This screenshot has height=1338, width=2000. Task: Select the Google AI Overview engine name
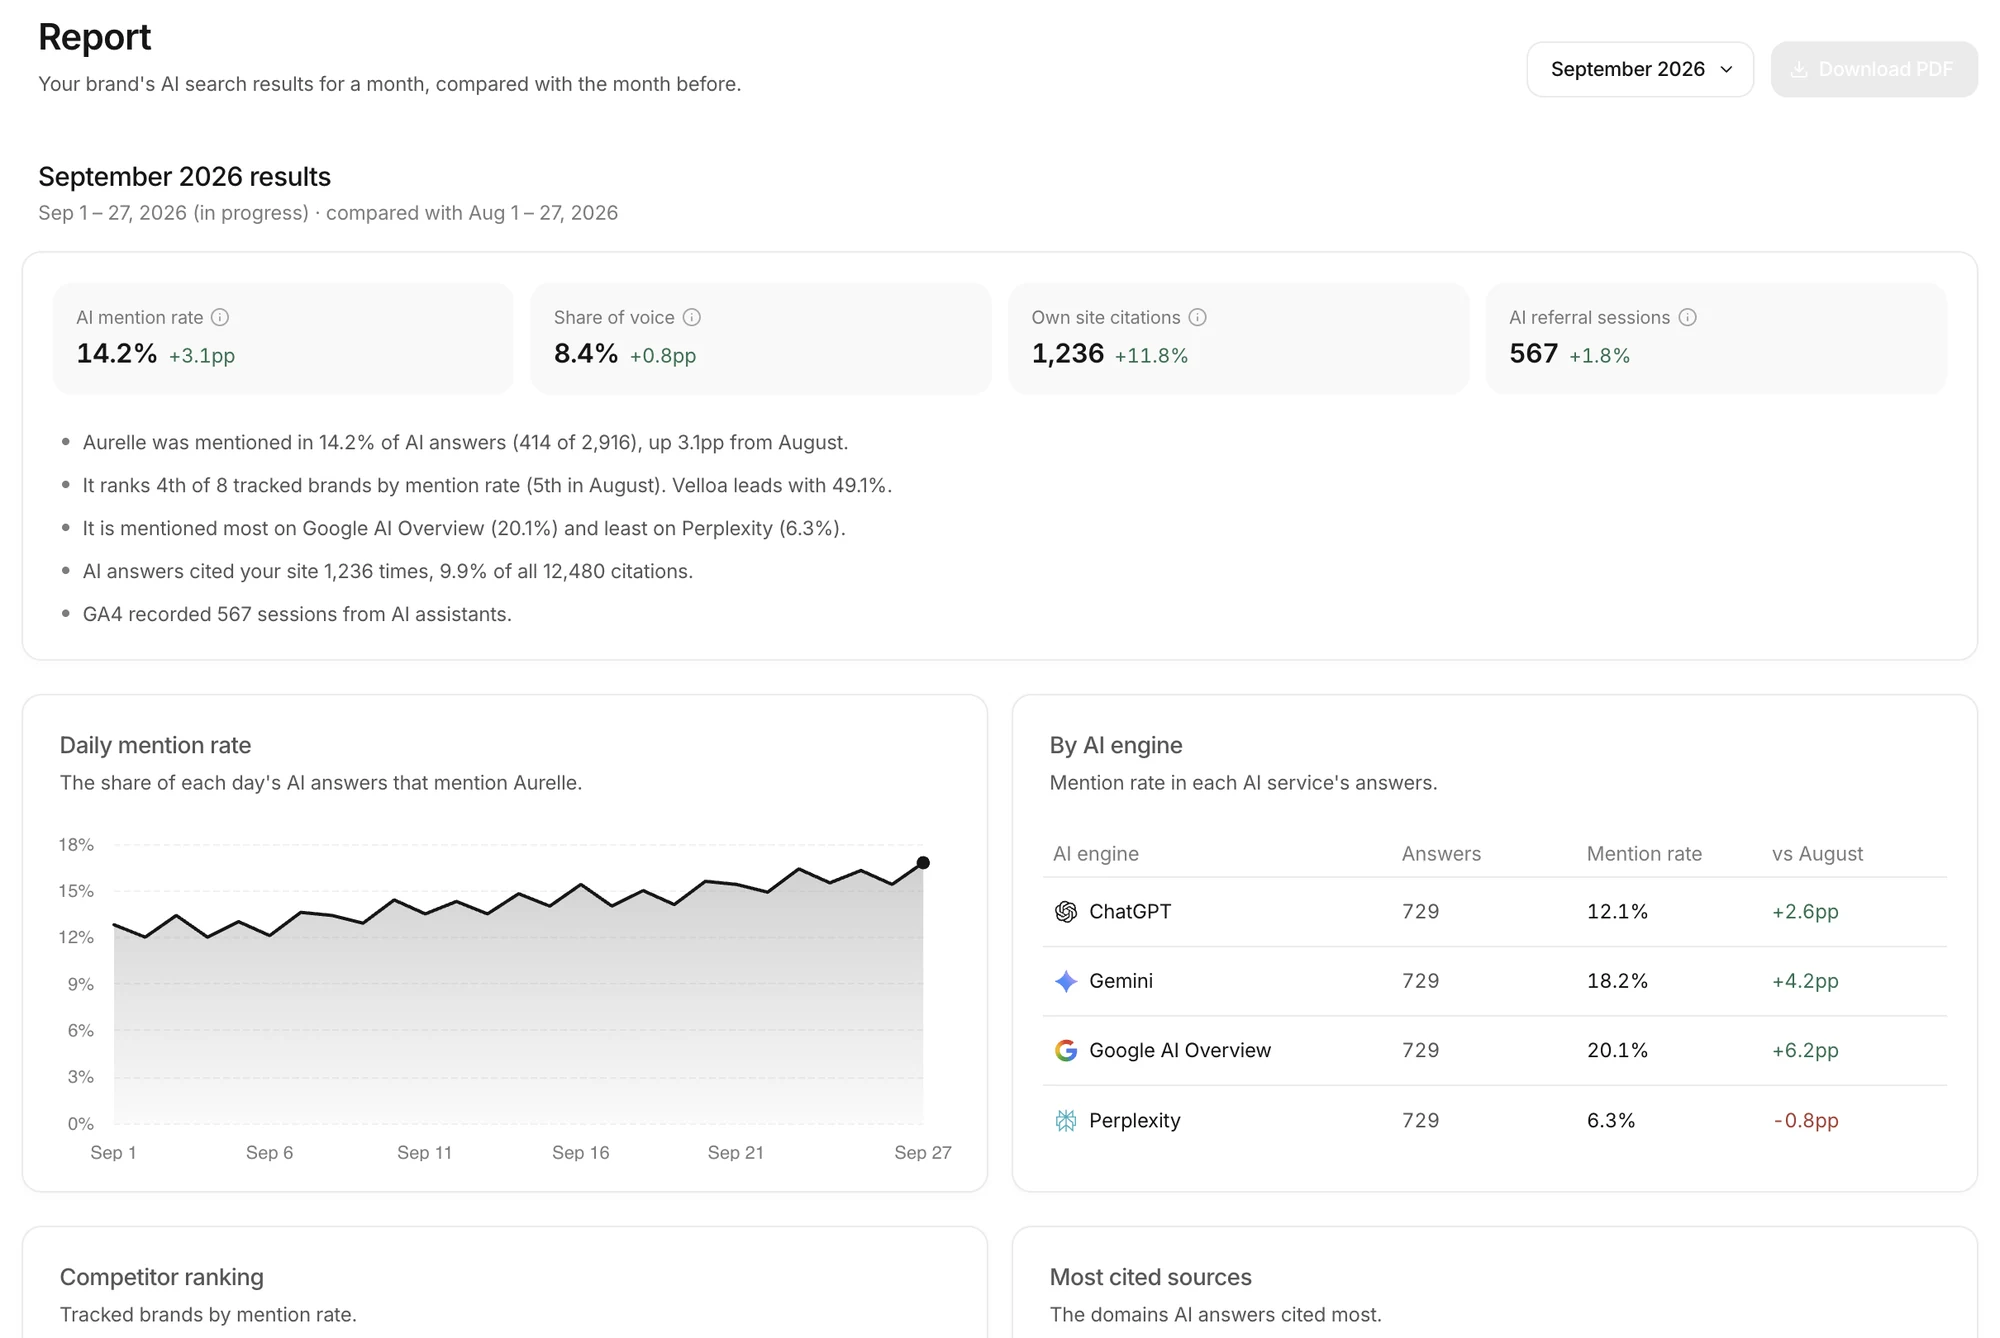click(x=1180, y=1050)
